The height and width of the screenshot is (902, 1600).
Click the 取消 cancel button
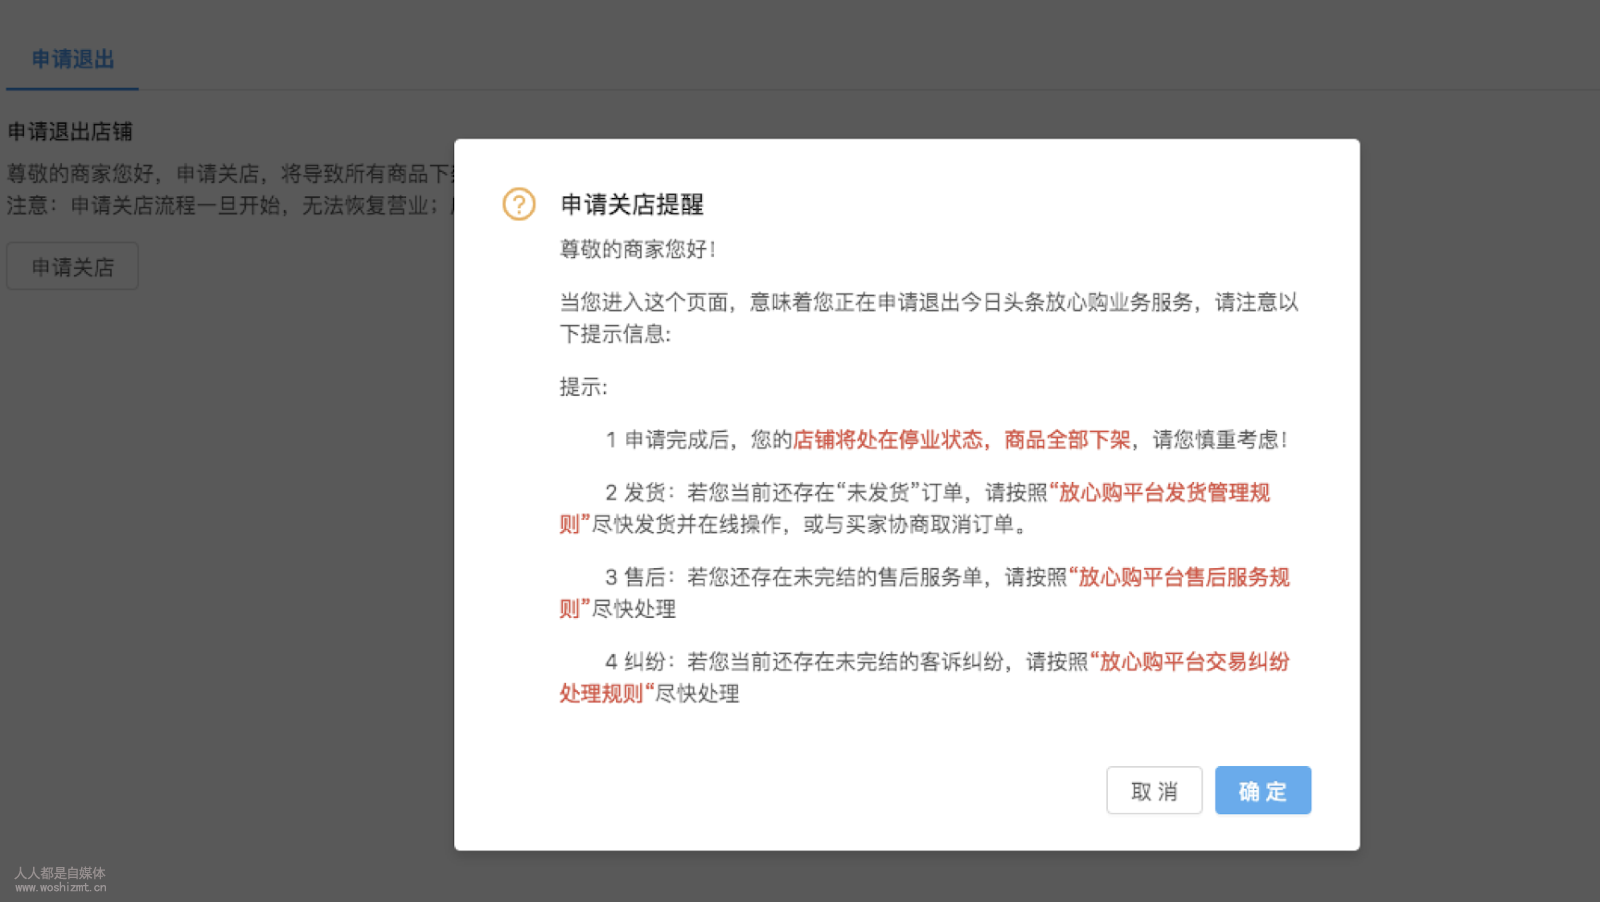[1154, 790]
